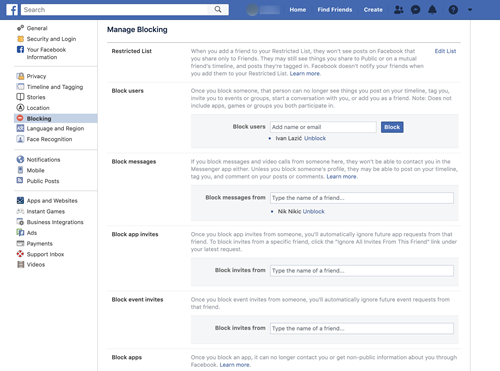The height and width of the screenshot is (371, 500).
Task: Click the Manage Blocking heading
Action: point(137,30)
